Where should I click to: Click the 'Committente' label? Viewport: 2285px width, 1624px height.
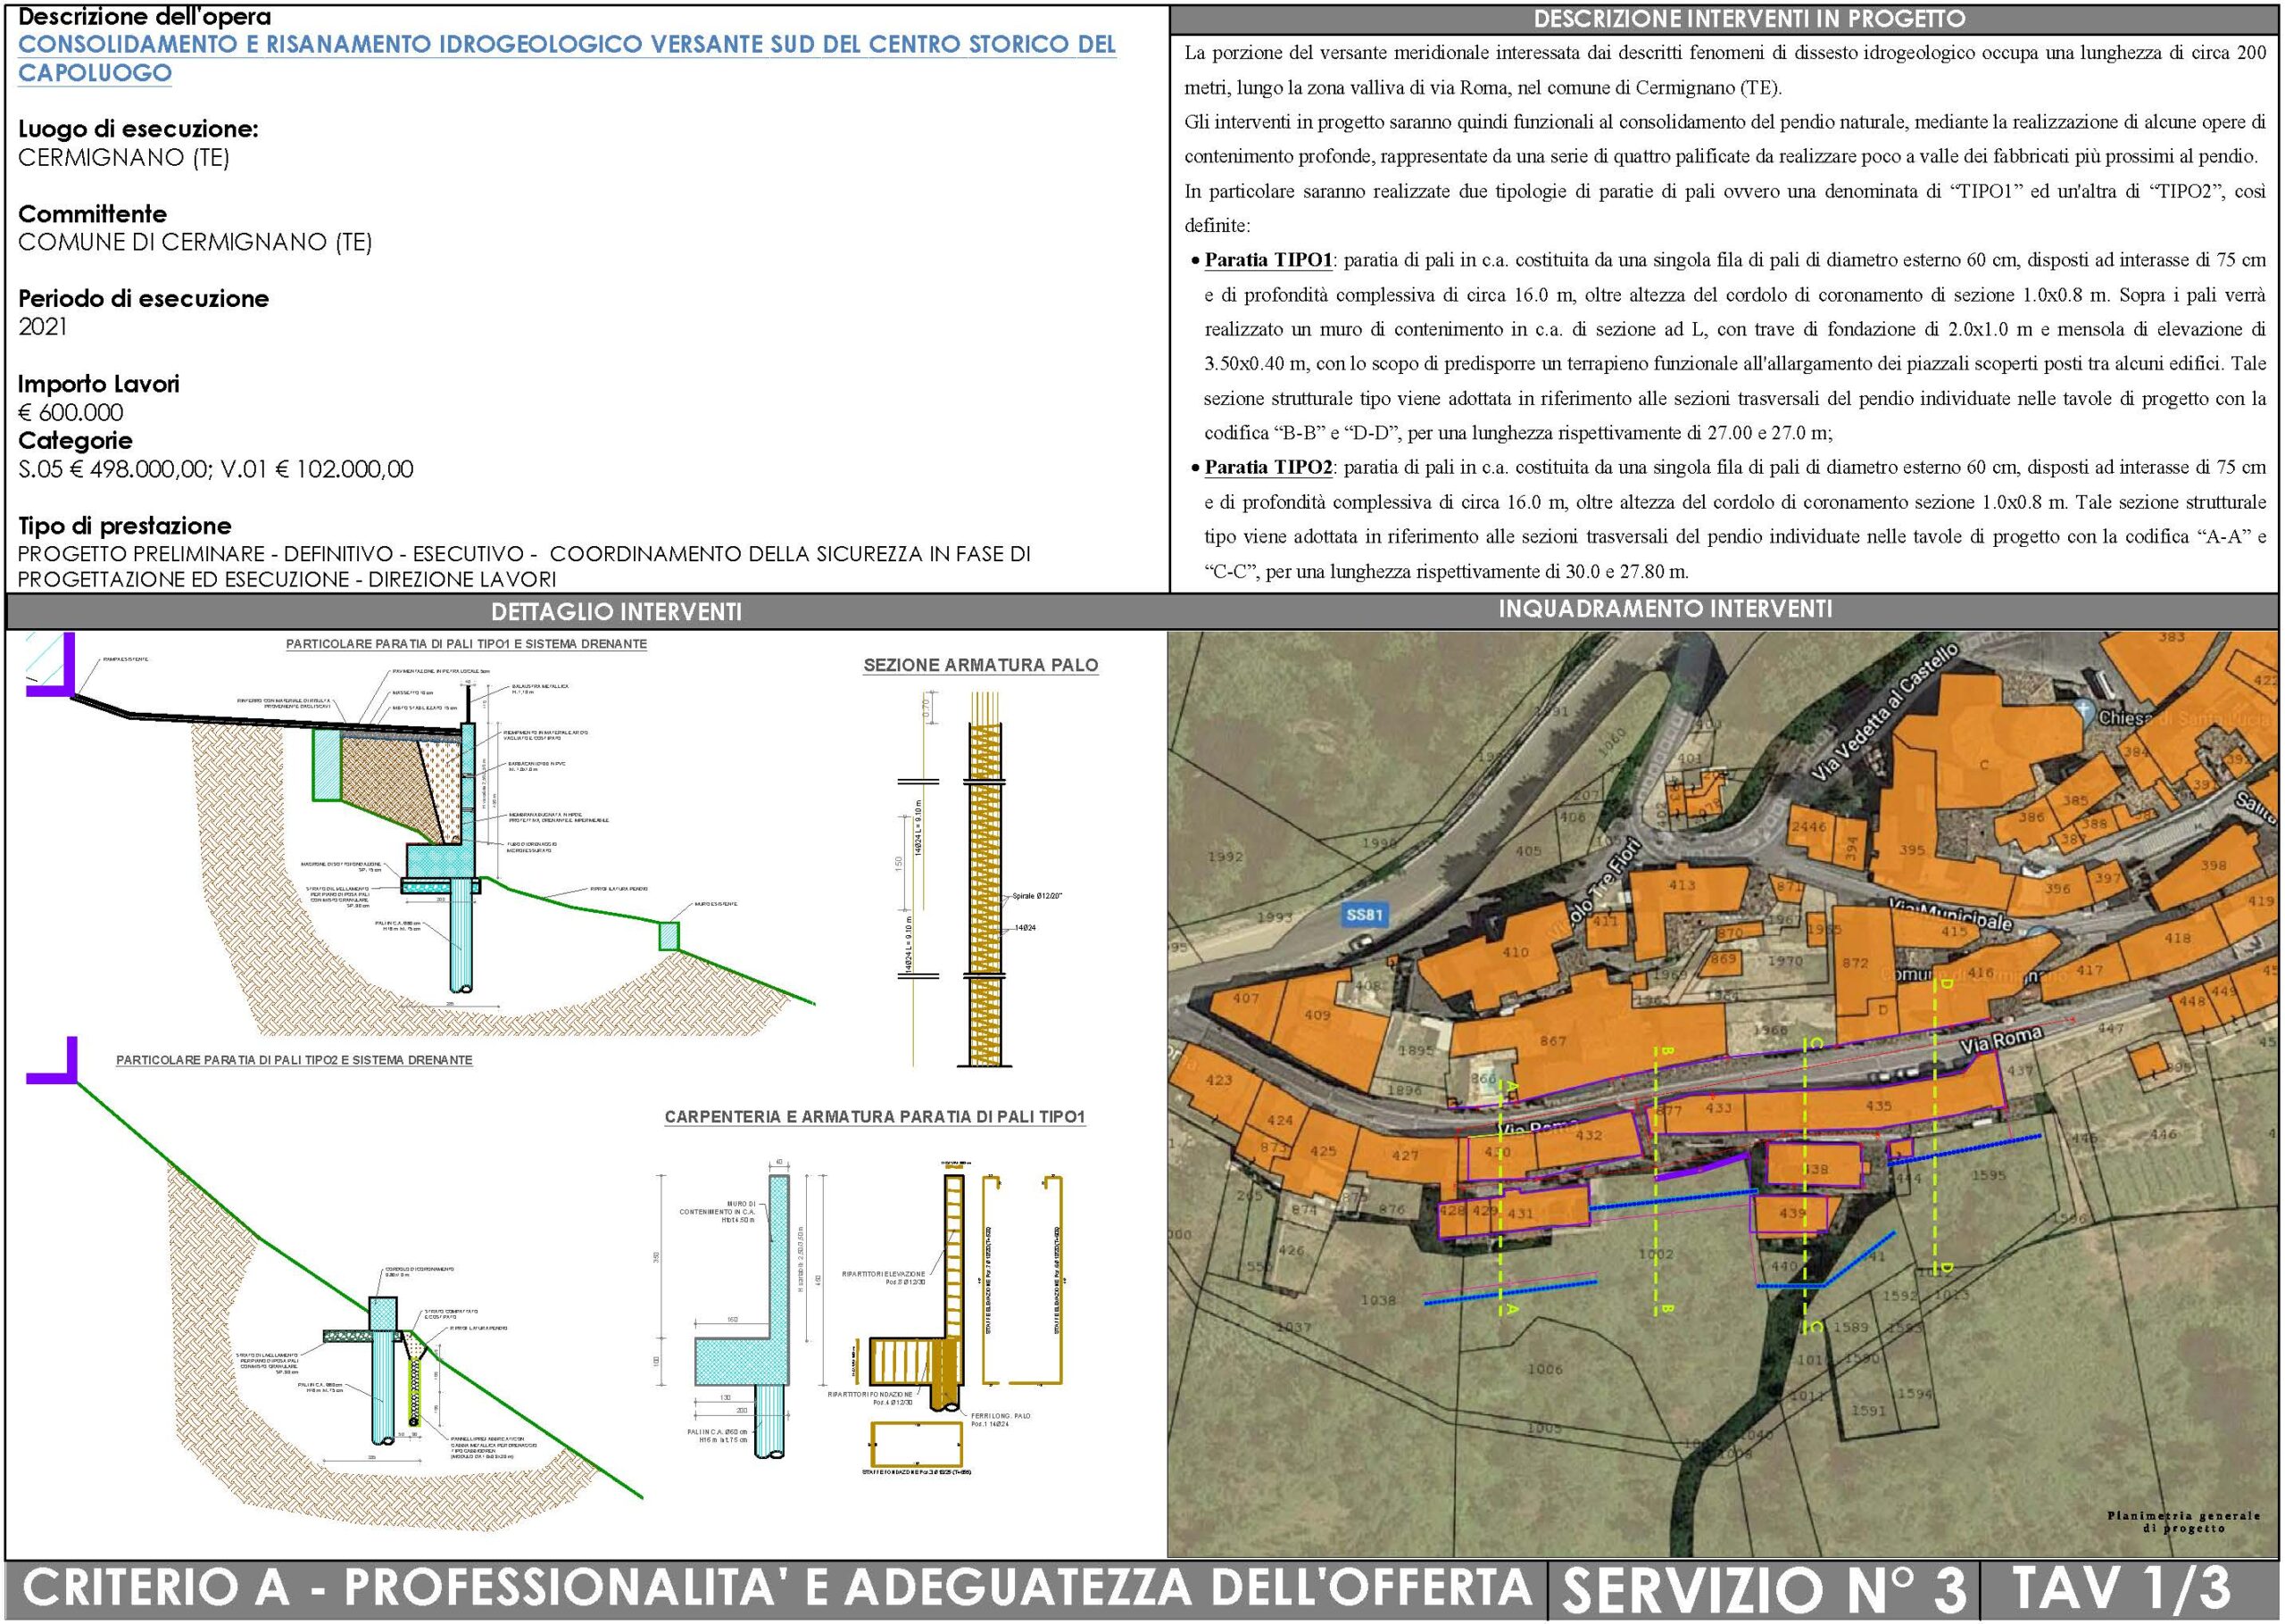(x=92, y=213)
